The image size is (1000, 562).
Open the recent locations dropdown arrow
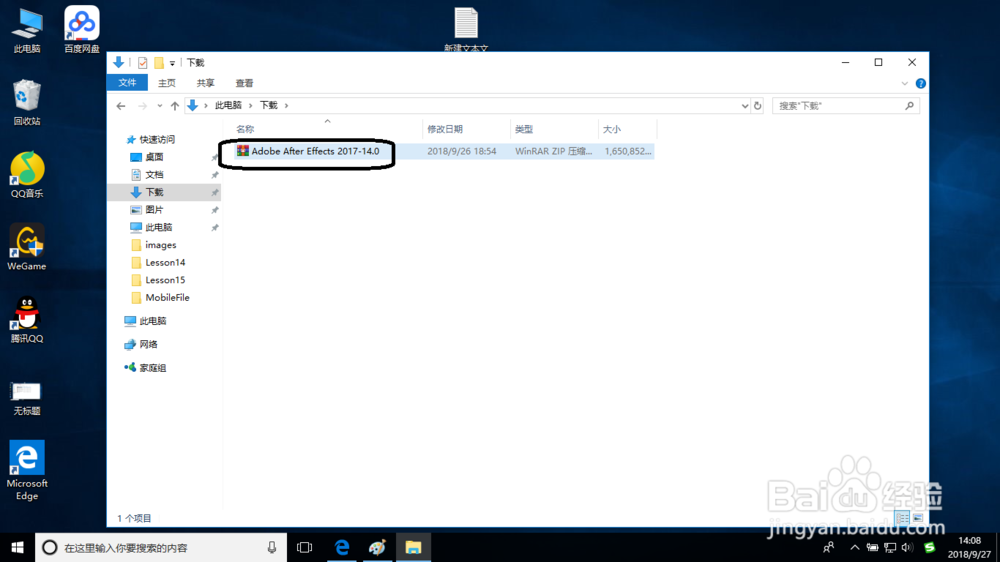pos(159,106)
